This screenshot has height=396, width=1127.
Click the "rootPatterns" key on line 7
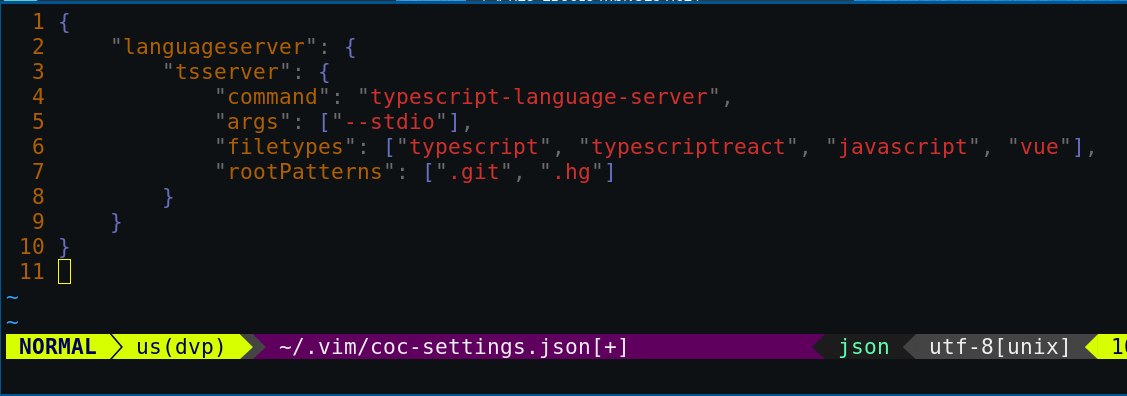coord(304,172)
